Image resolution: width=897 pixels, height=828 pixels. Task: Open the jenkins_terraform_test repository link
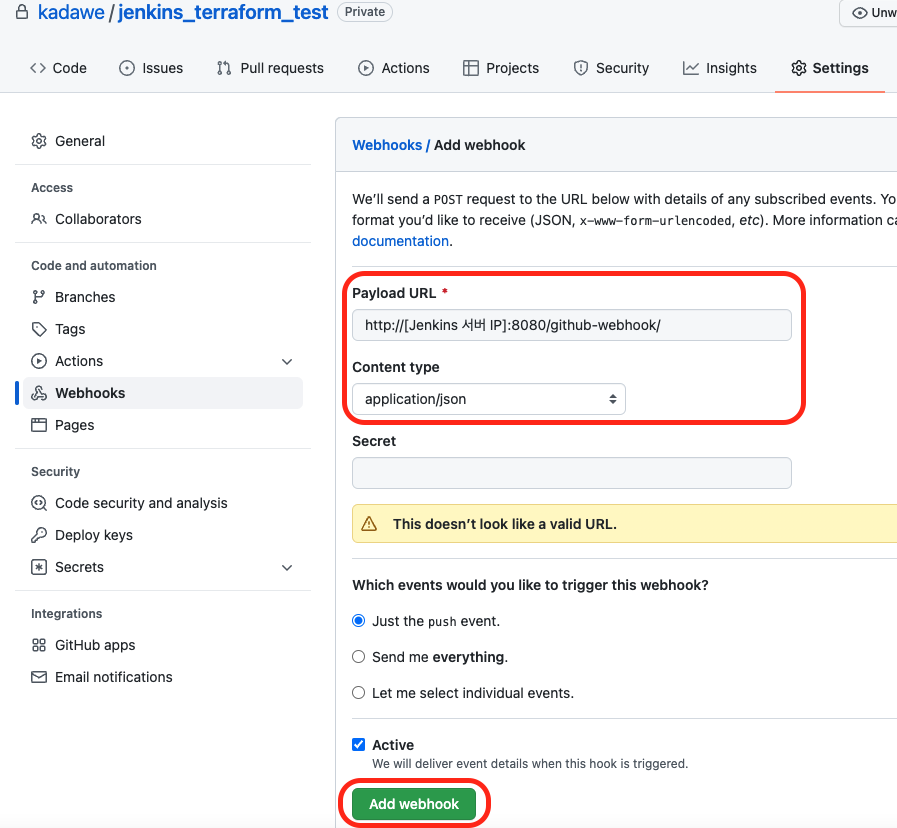pyautogui.click(x=223, y=12)
